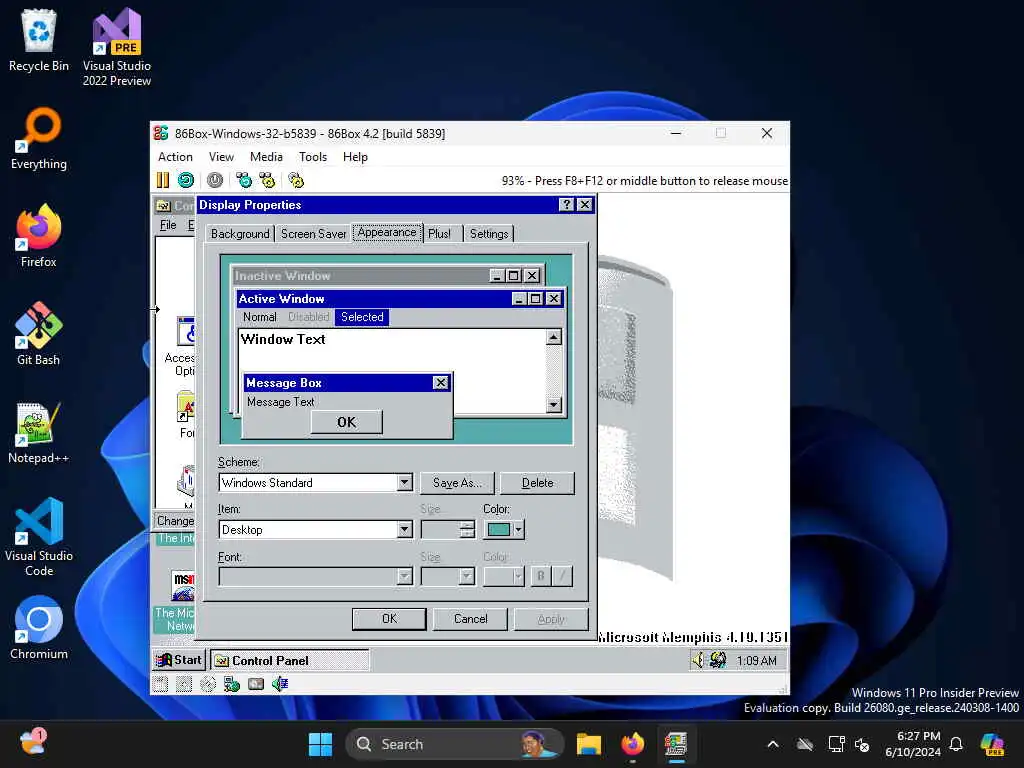
Task: Toggle the Bold font button
Action: coord(540,576)
